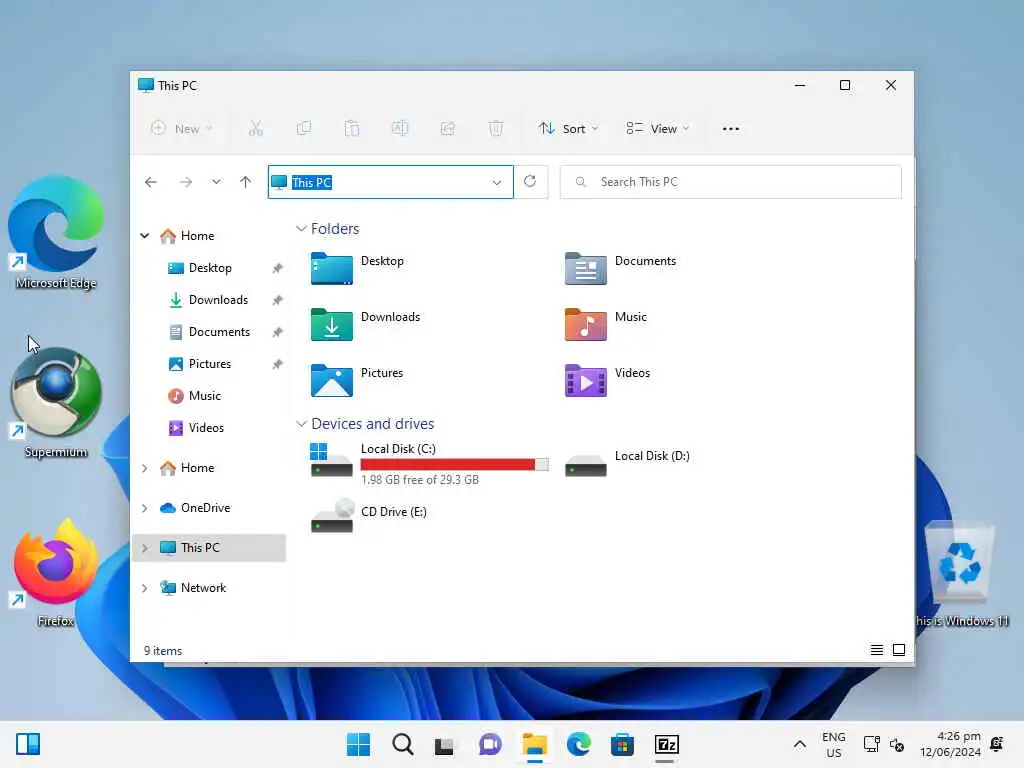Open Widgets panel on taskbar
The height and width of the screenshot is (768, 1024).
pyautogui.click(x=28, y=744)
